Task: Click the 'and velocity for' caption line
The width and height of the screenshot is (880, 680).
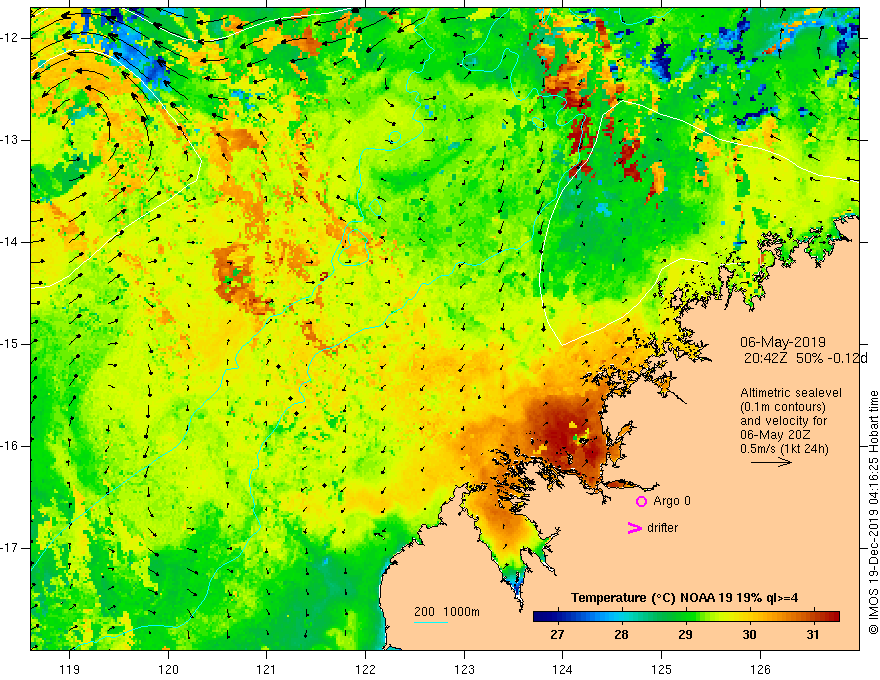Action: click(x=783, y=421)
